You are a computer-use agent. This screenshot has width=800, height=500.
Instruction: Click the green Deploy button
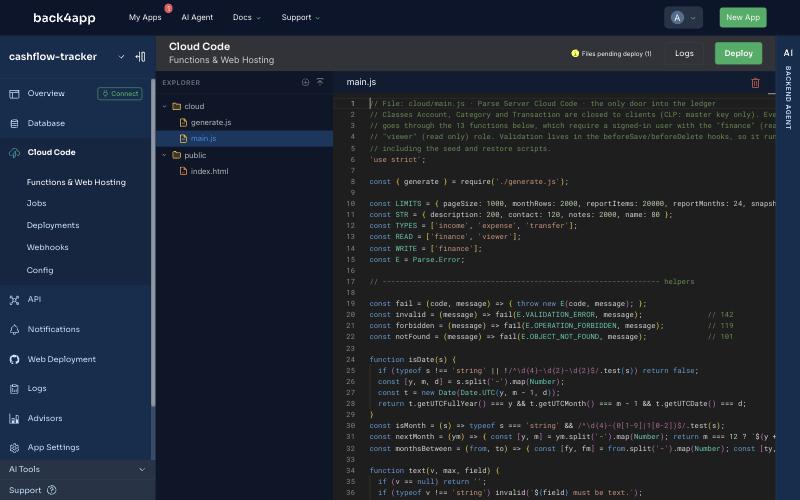[x=738, y=53]
